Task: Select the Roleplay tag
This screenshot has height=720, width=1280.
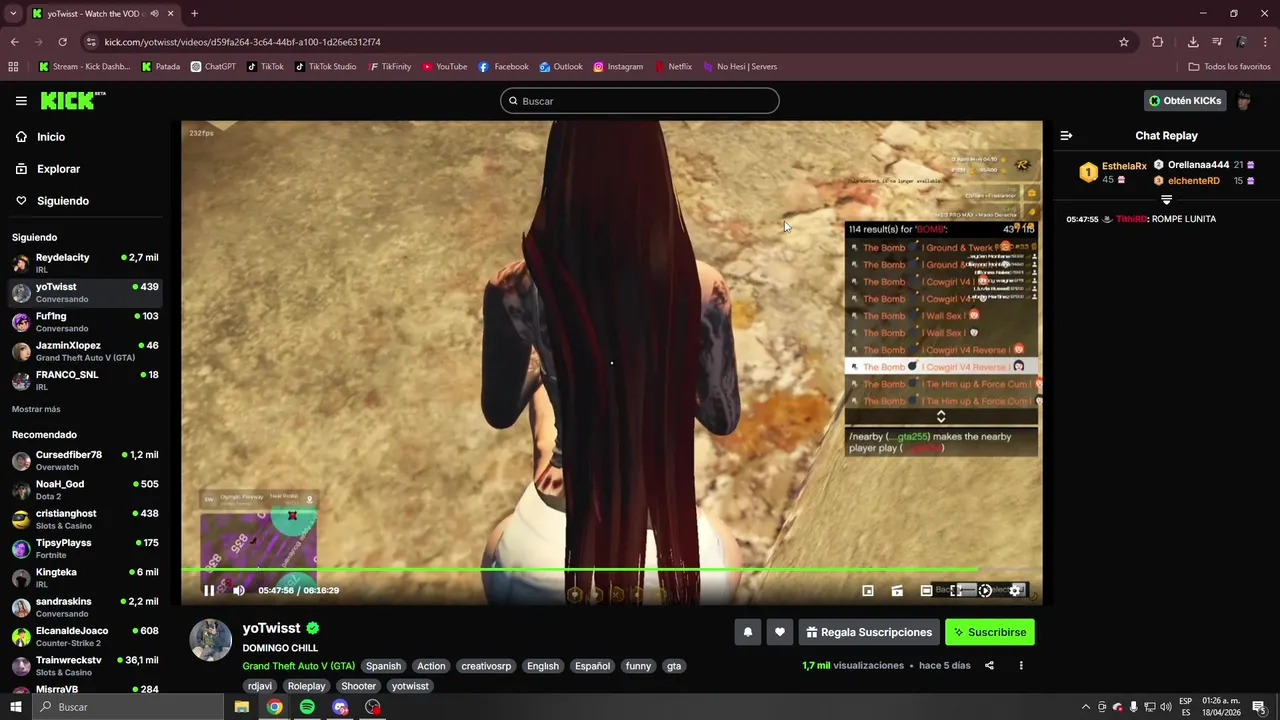Action: click(306, 686)
